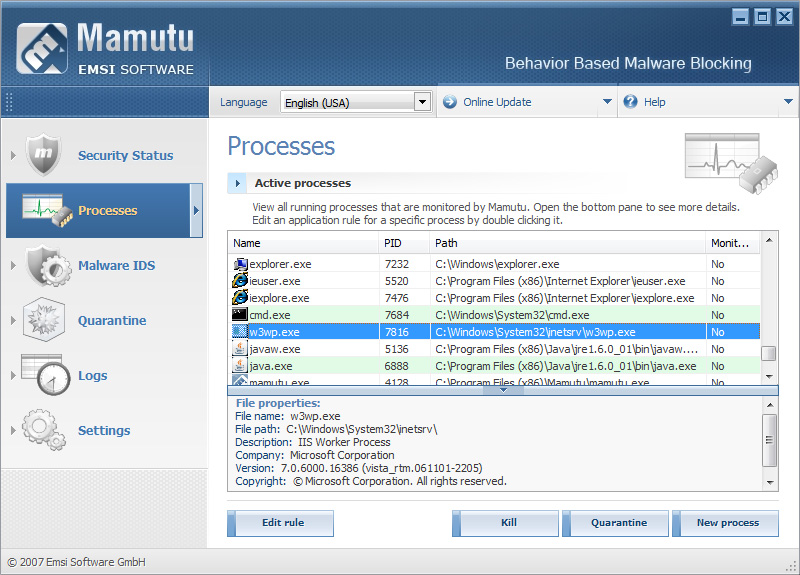The width and height of the screenshot is (800, 575).
Task: Select the explorer.exe process name
Action: pos(280,264)
